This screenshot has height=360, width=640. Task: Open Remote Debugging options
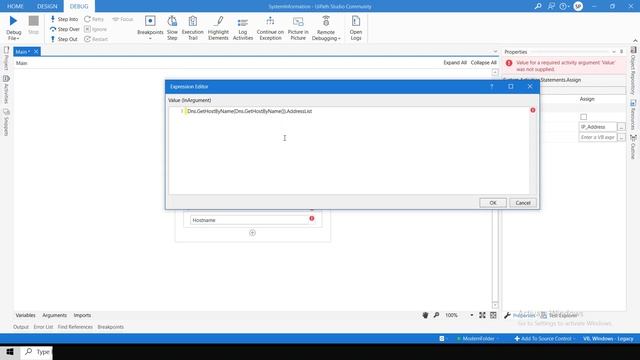pos(326,28)
